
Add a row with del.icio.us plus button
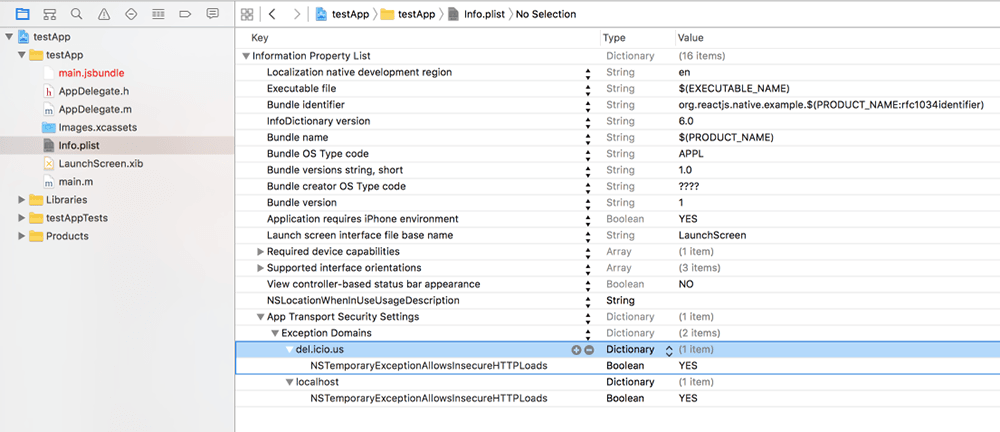(x=576, y=350)
